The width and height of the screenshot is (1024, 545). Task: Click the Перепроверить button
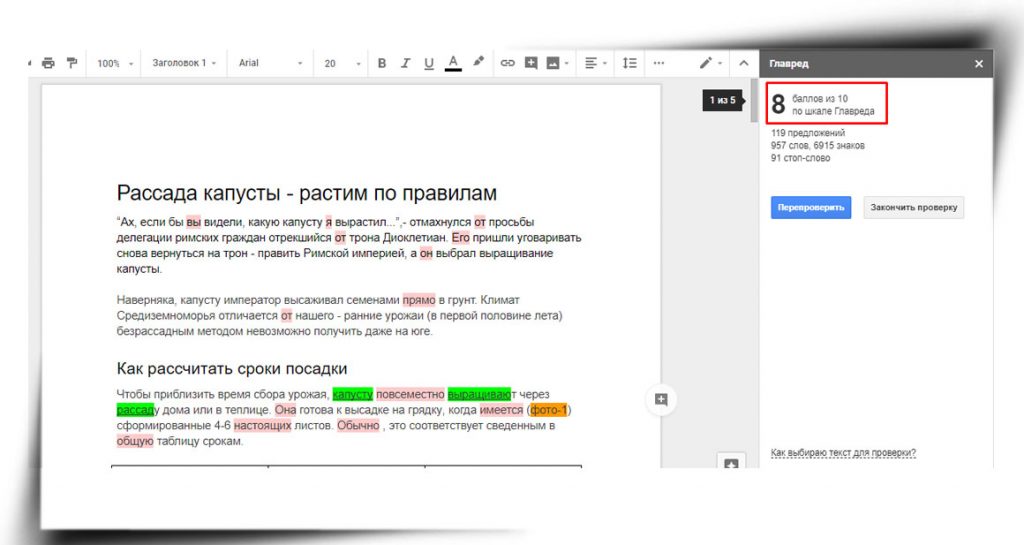tap(810, 208)
